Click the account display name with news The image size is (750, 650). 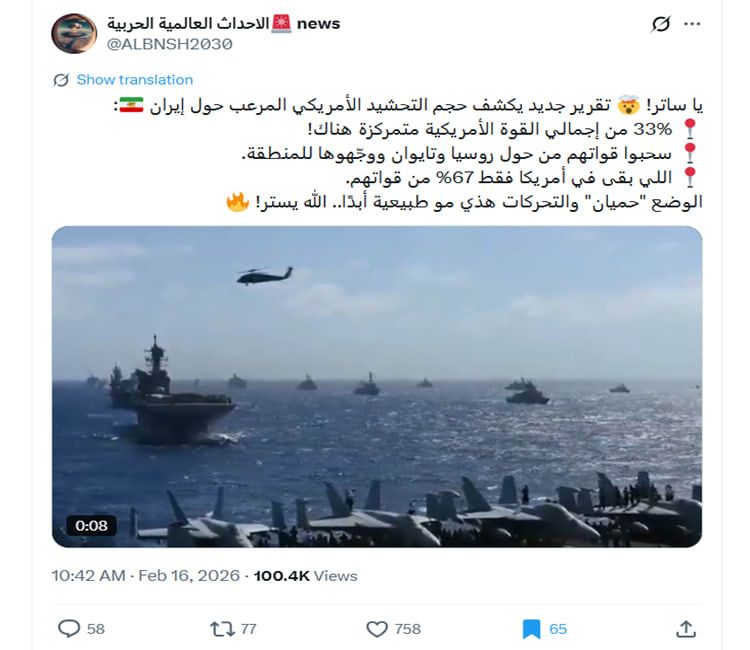pos(223,23)
